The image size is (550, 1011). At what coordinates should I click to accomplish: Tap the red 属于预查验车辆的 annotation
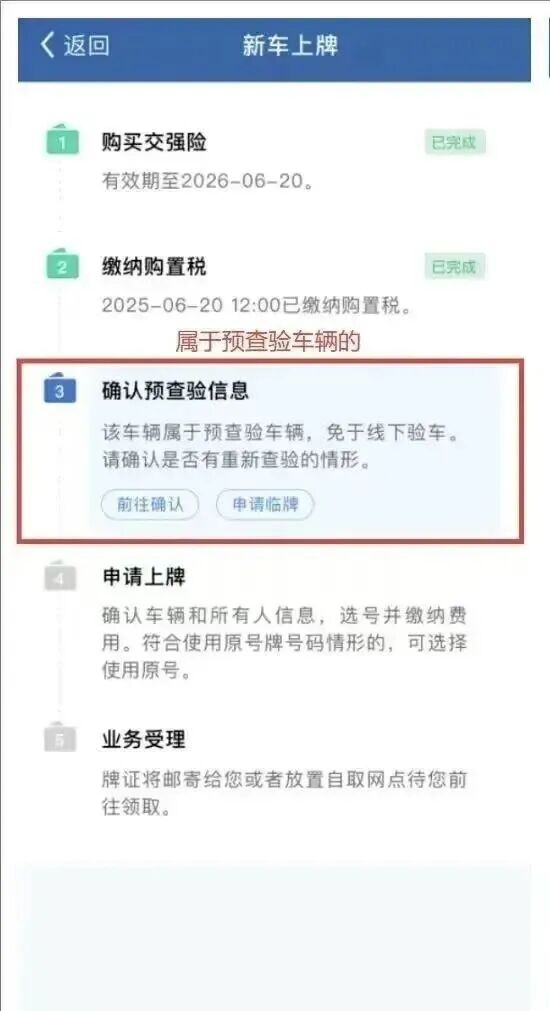268,342
